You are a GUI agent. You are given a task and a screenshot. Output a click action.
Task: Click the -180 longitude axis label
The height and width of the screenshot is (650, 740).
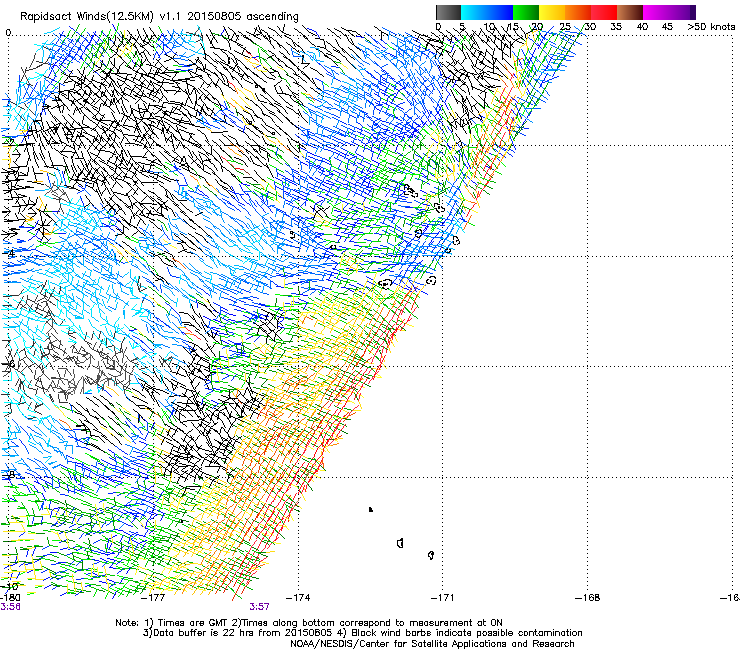(10, 598)
